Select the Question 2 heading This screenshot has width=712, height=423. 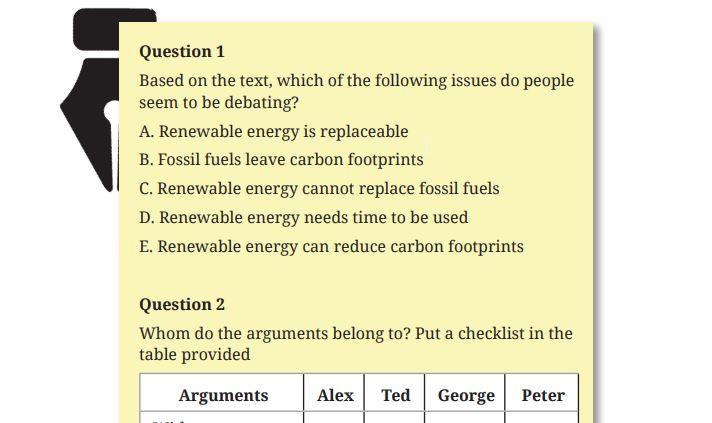click(x=182, y=304)
